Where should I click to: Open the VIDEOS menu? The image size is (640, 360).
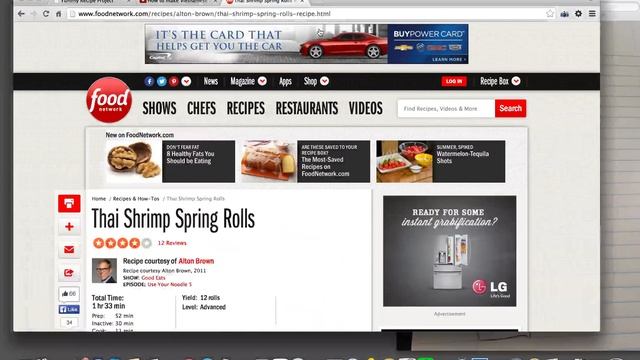pyautogui.click(x=366, y=108)
